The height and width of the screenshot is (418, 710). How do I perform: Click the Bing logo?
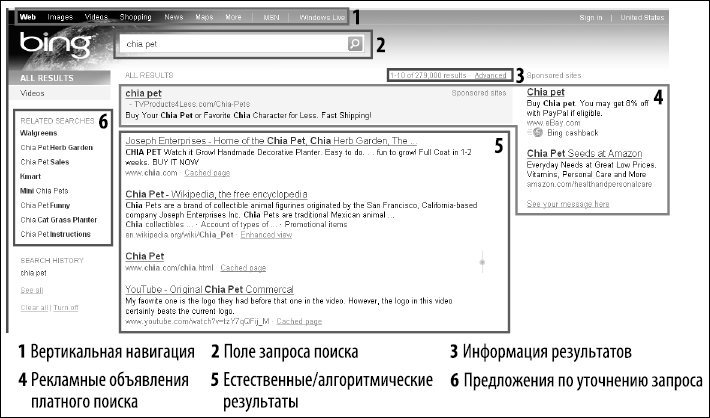tap(56, 46)
